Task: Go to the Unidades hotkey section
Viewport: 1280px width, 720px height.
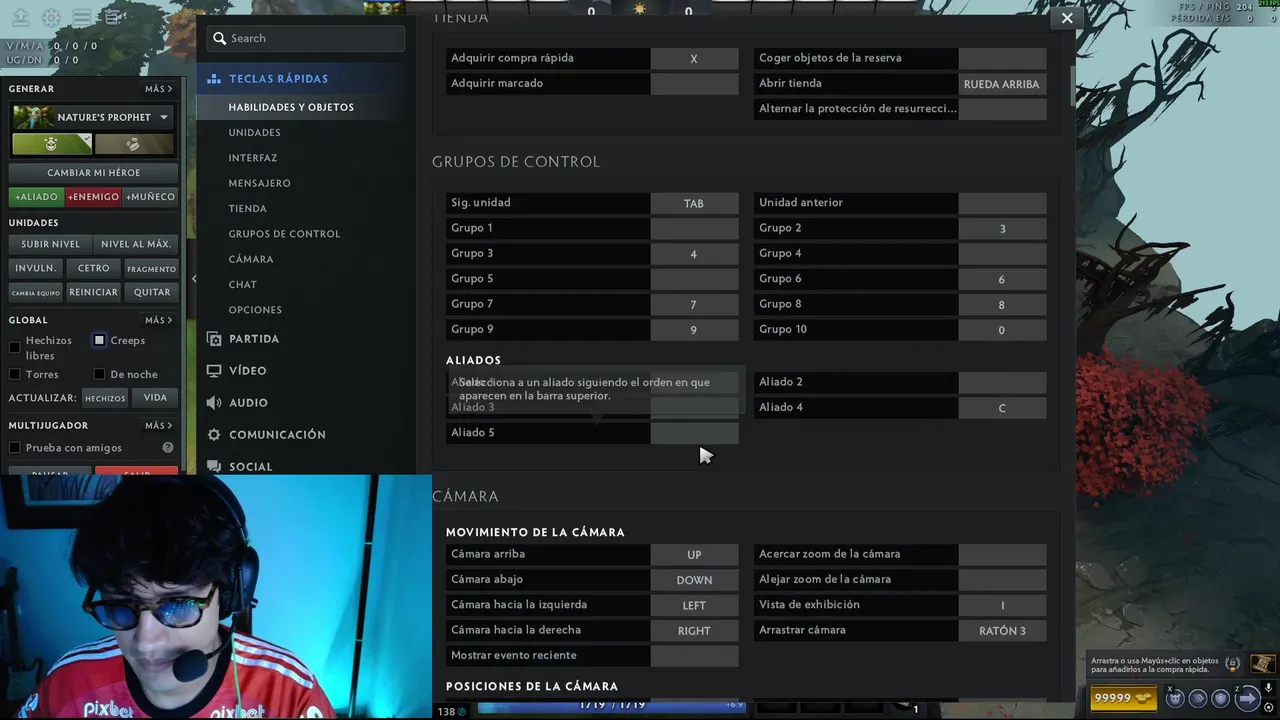Action: point(254,132)
